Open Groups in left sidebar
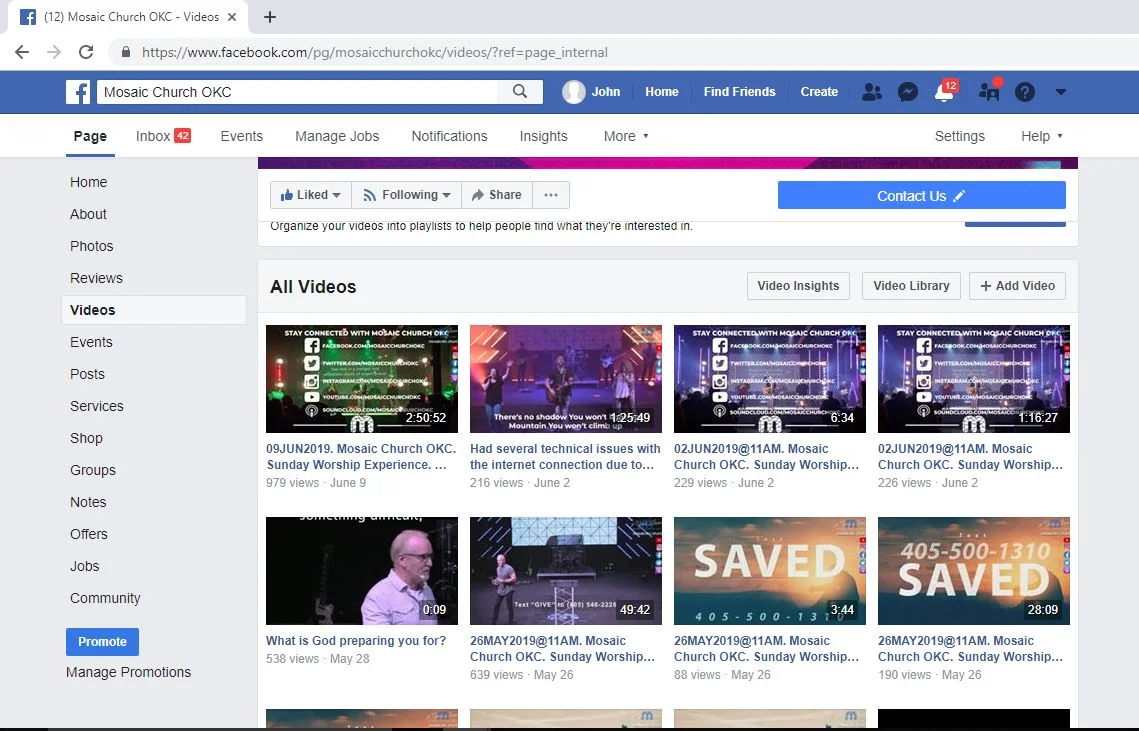The height and width of the screenshot is (731, 1139). [92, 470]
